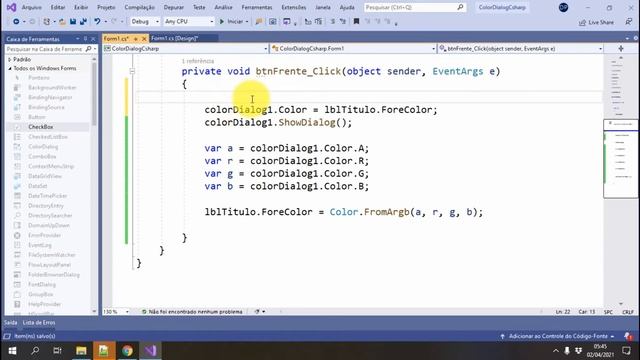The height and width of the screenshot is (360, 640).
Task: Click the Undo arrow icon
Action: tap(97, 21)
